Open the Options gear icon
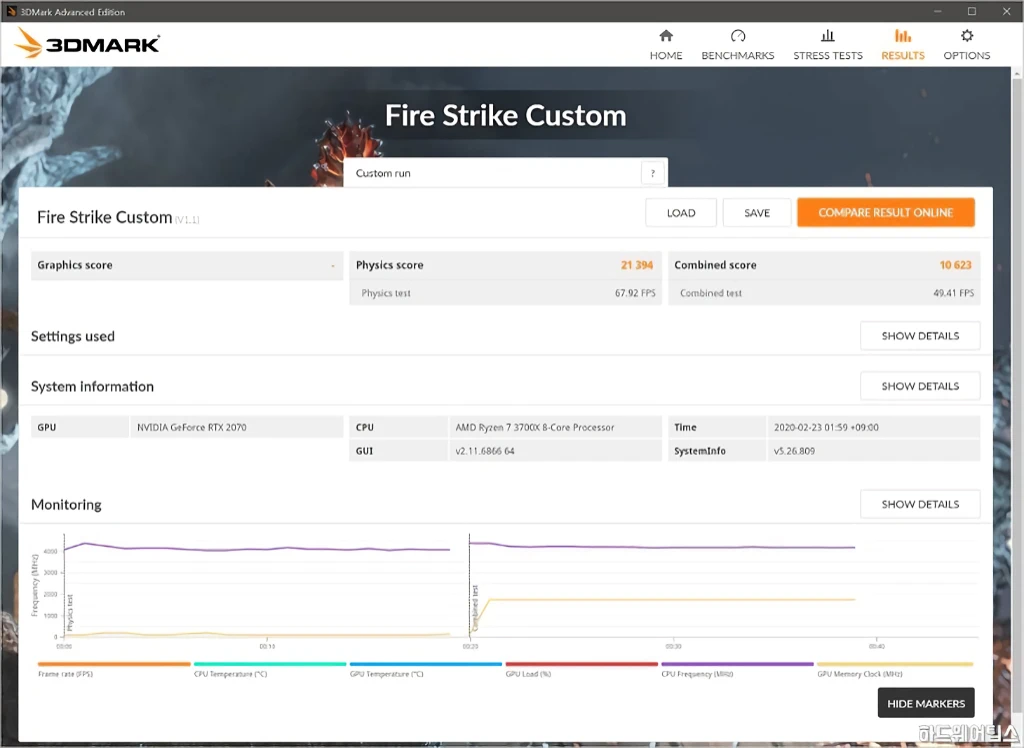 tap(967, 35)
